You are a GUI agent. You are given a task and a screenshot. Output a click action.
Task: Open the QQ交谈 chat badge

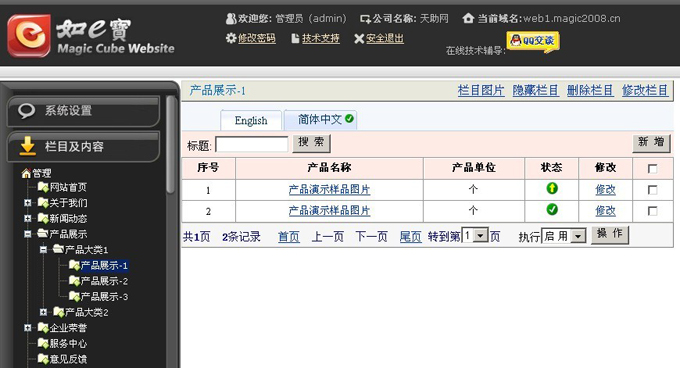[533, 42]
